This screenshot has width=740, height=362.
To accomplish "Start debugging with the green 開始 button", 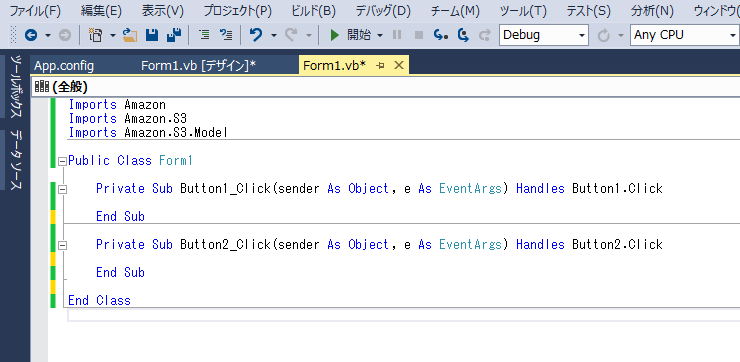I will coord(350,35).
